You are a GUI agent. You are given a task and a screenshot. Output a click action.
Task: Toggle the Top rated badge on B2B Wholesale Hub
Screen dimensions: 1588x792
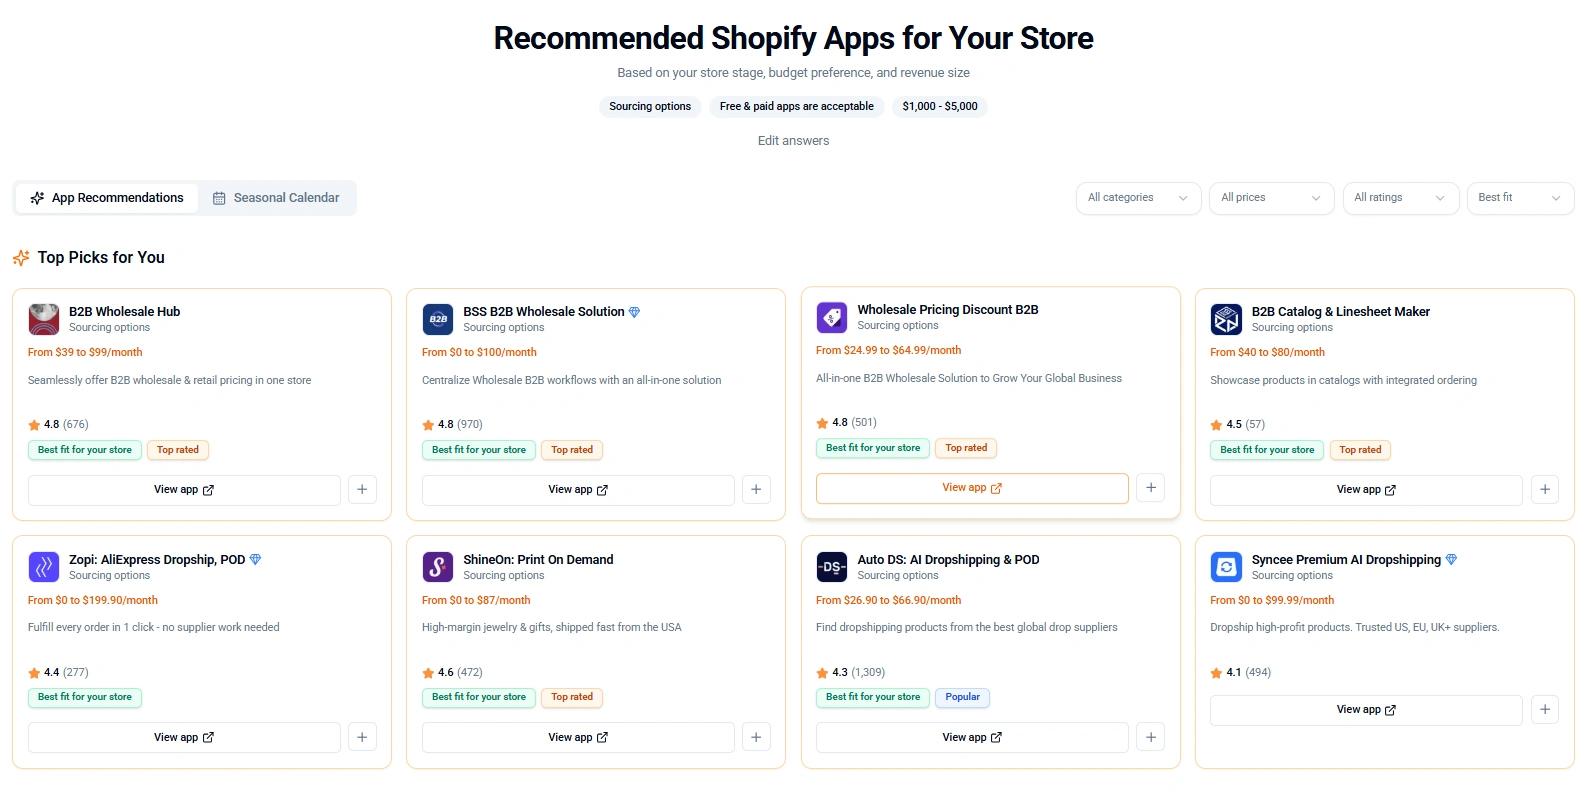click(x=177, y=450)
